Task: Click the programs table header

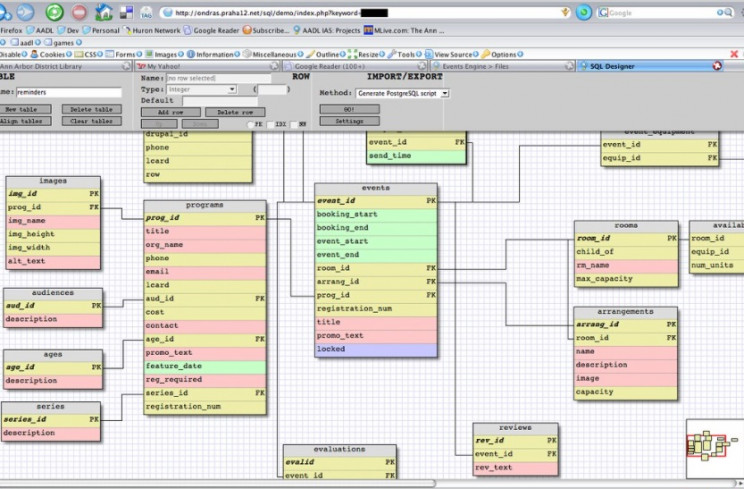Action: point(205,205)
